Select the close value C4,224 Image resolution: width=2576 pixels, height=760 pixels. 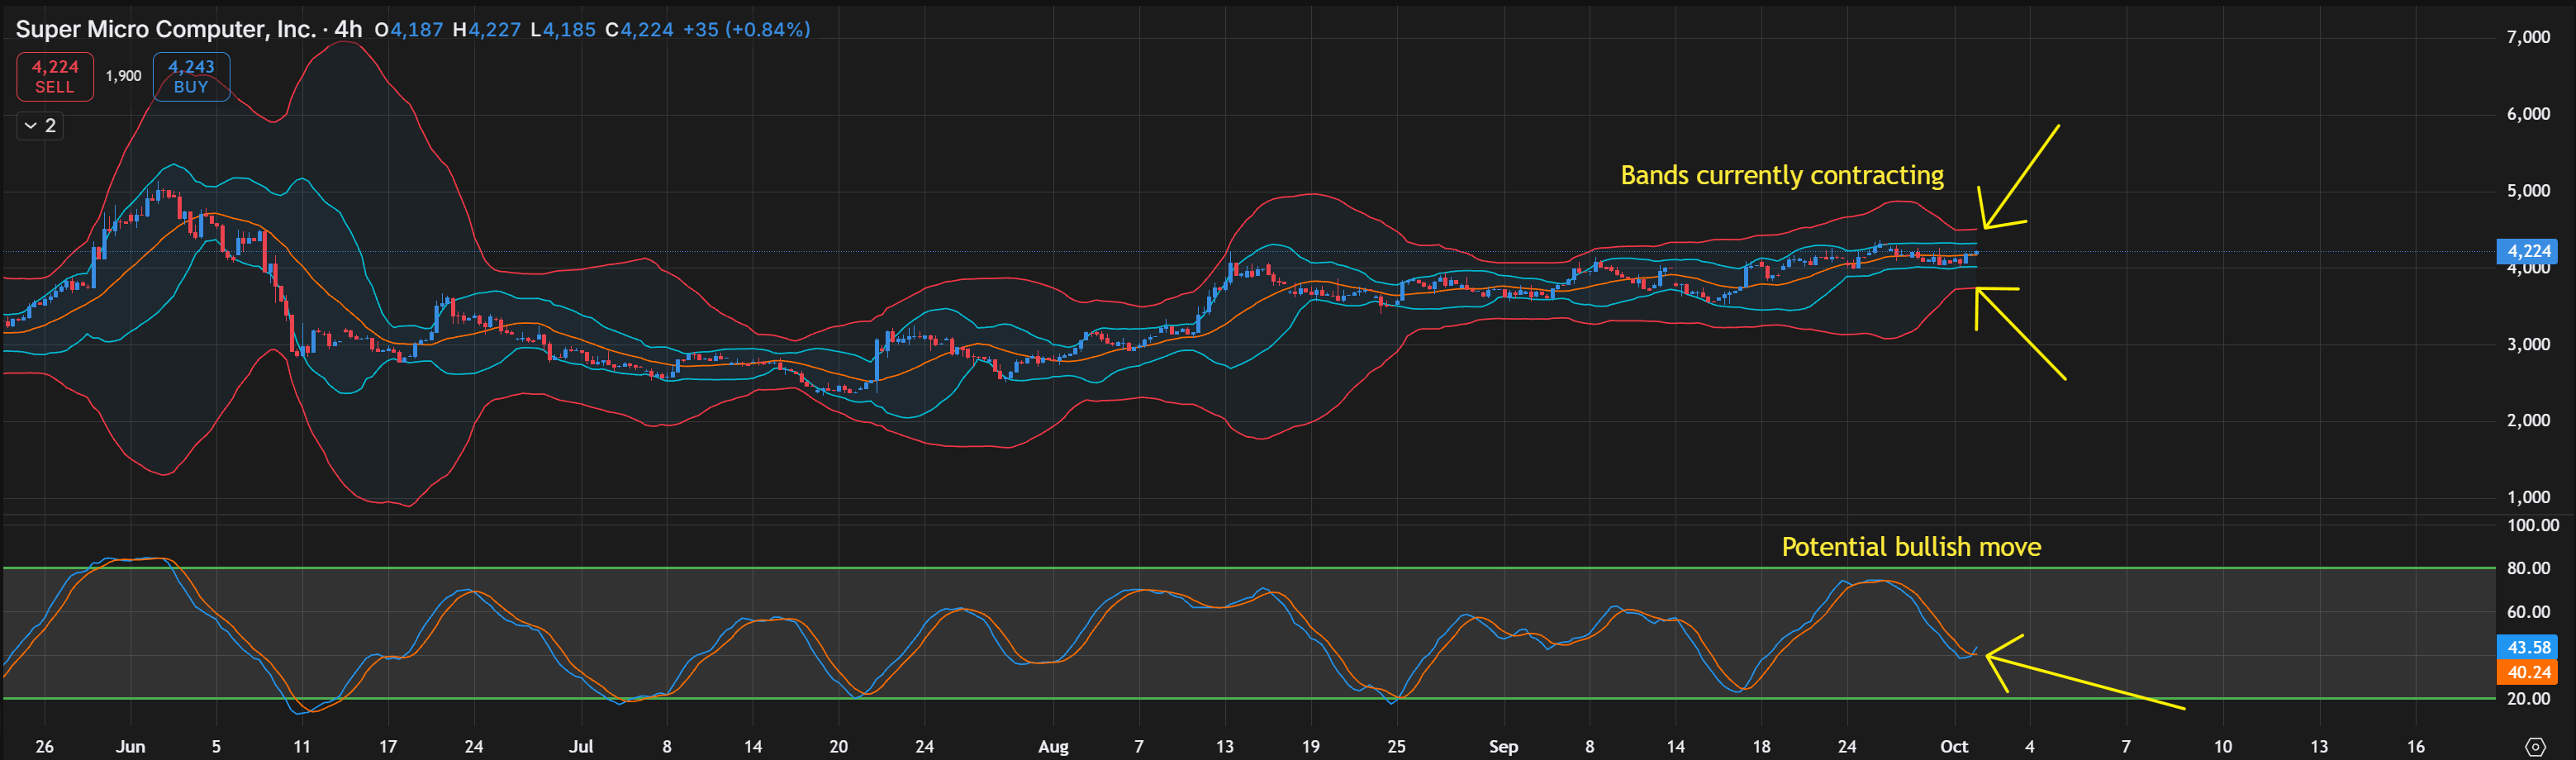pyautogui.click(x=640, y=30)
